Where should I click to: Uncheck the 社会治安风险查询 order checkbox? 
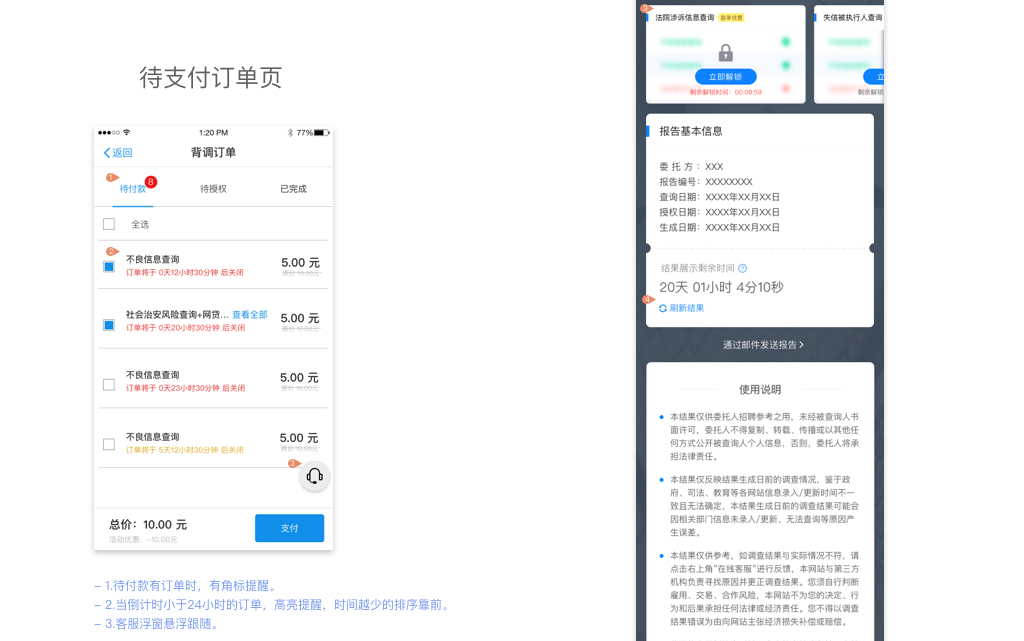pyautogui.click(x=109, y=325)
